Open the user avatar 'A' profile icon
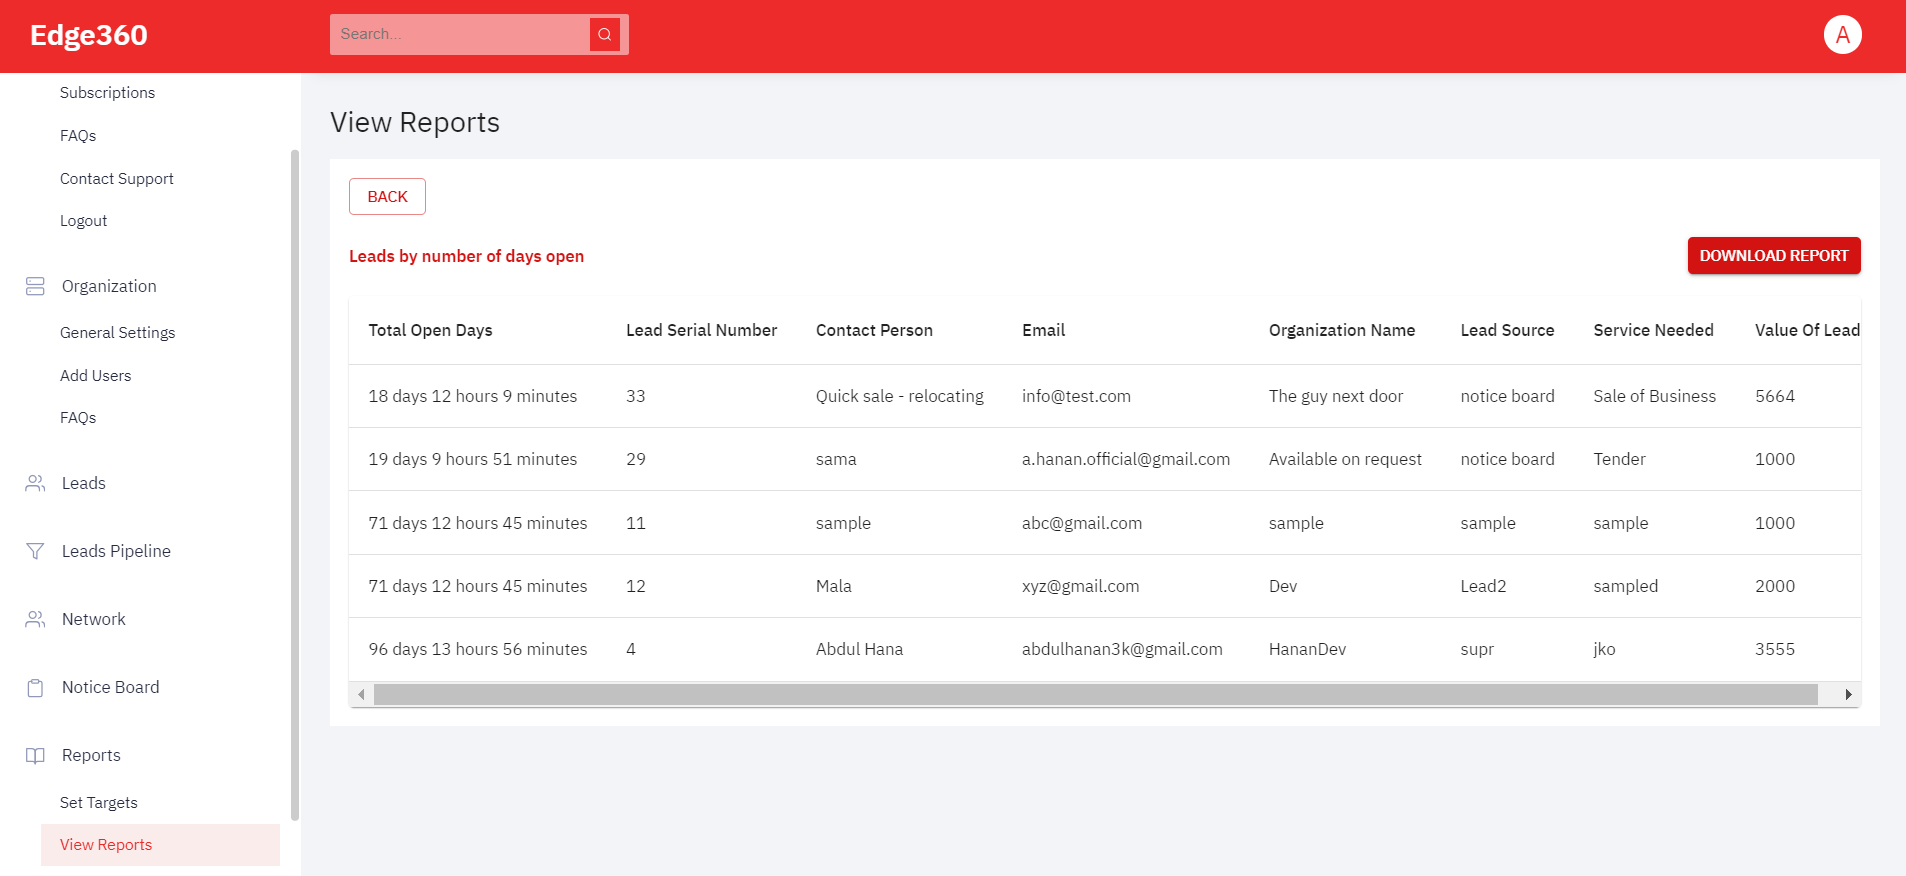This screenshot has height=876, width=1906. tap(1842, 35)
